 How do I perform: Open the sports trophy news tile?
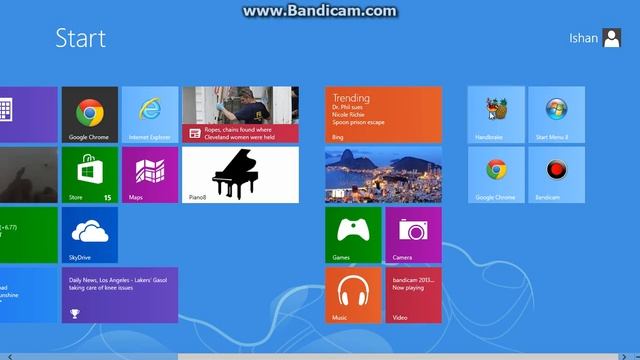120,296
